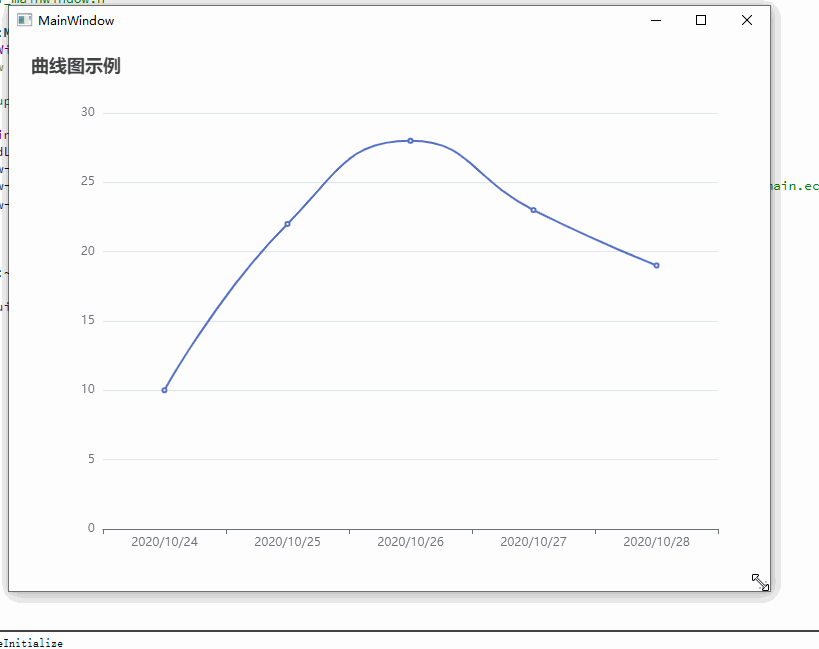
Task: Select the last data point near 2020/10/28
Action: pyautogui.click(x=656, y=265)
